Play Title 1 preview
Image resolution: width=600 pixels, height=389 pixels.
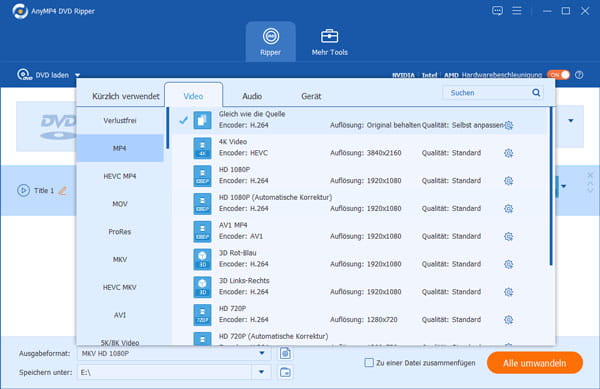(23, 190)
